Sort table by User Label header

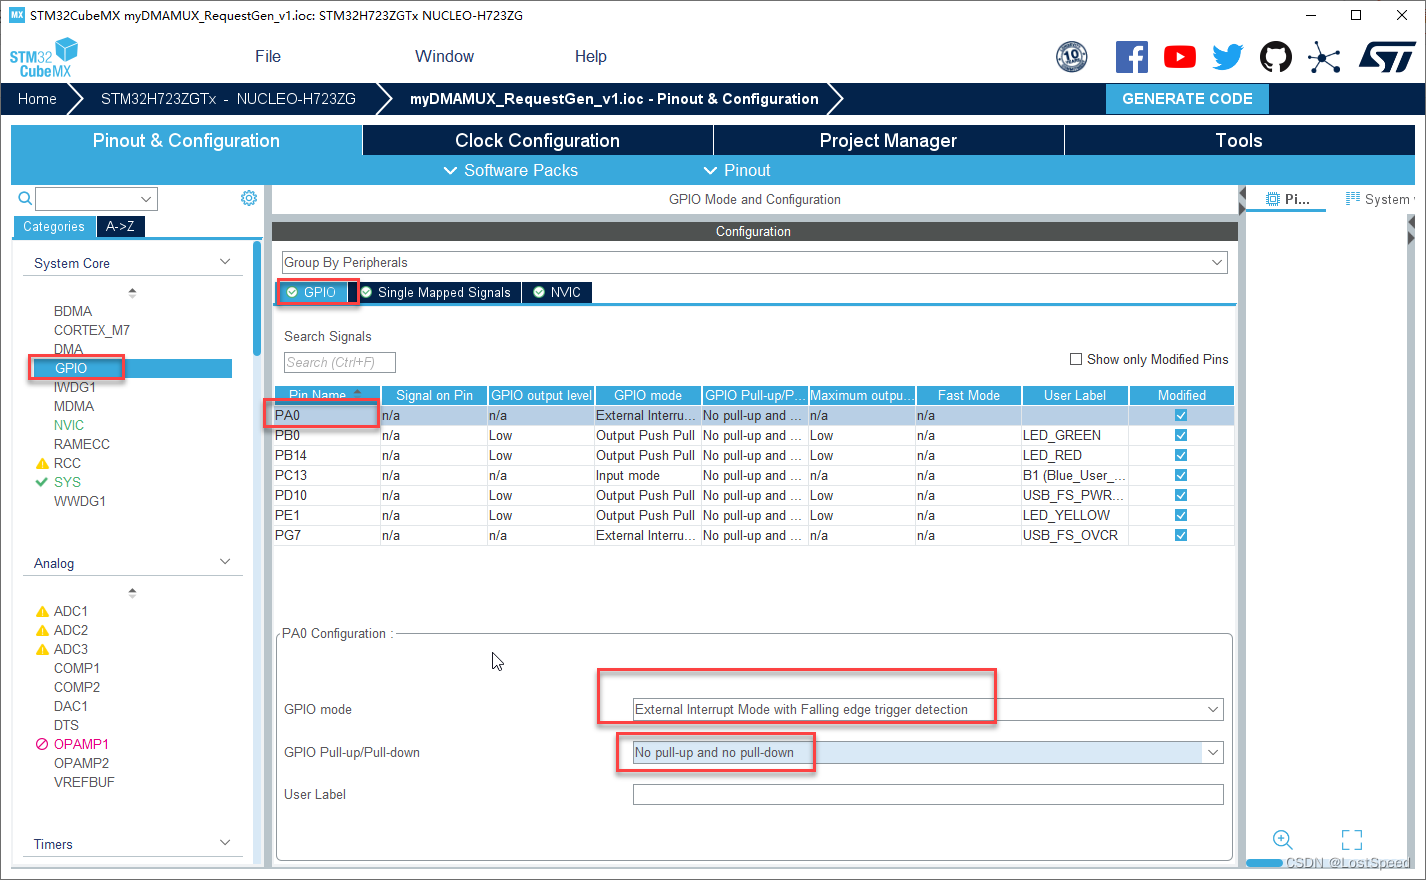pyautogui.click(x=1075, y=395)
